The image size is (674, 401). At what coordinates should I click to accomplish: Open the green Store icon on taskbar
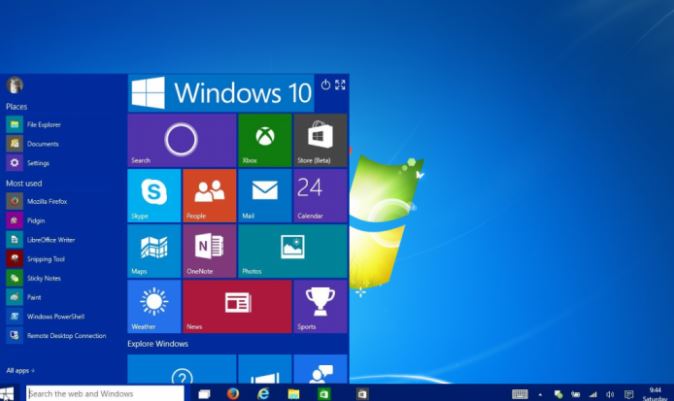324,394
